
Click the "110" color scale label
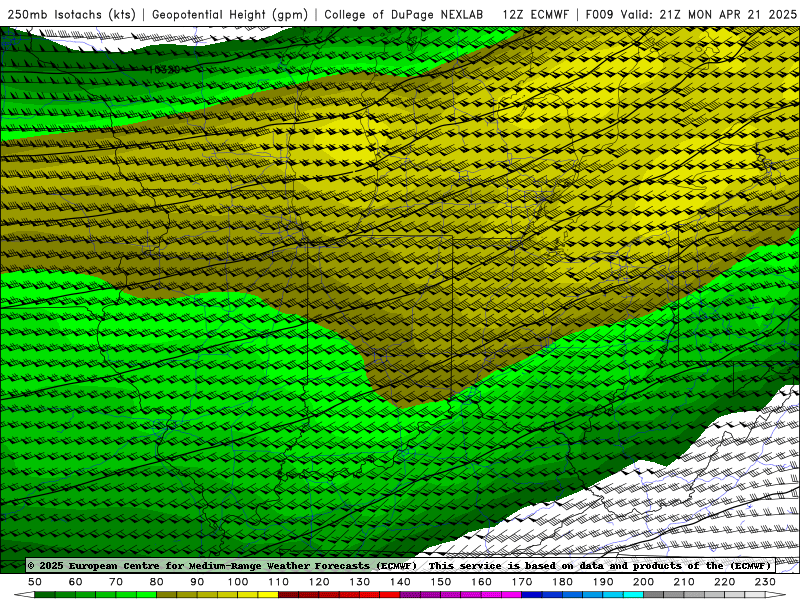click(279, 582)
